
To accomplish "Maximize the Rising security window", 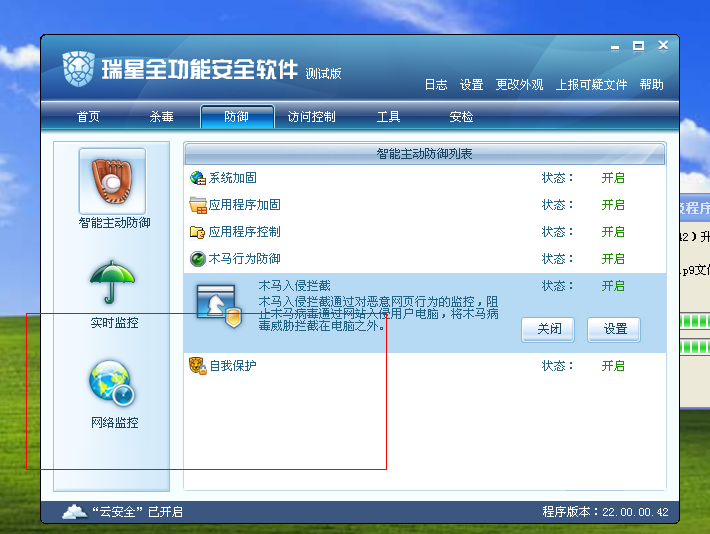I will tap(638, 46).
